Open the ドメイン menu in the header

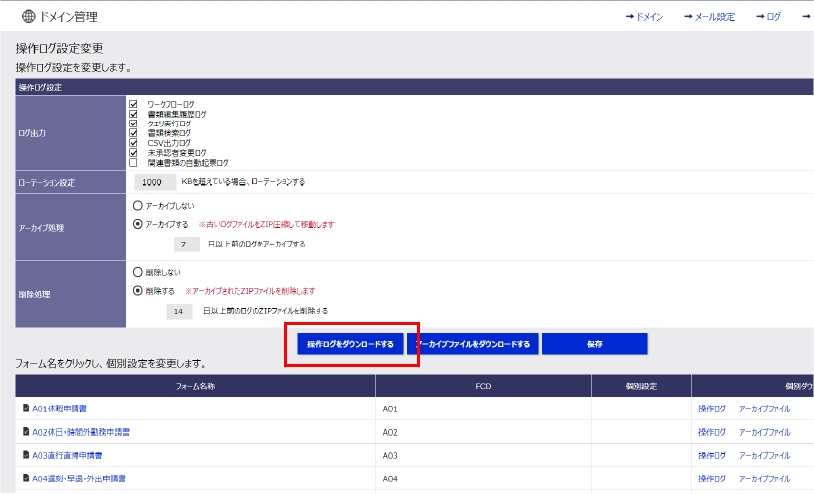pos(644,17)
